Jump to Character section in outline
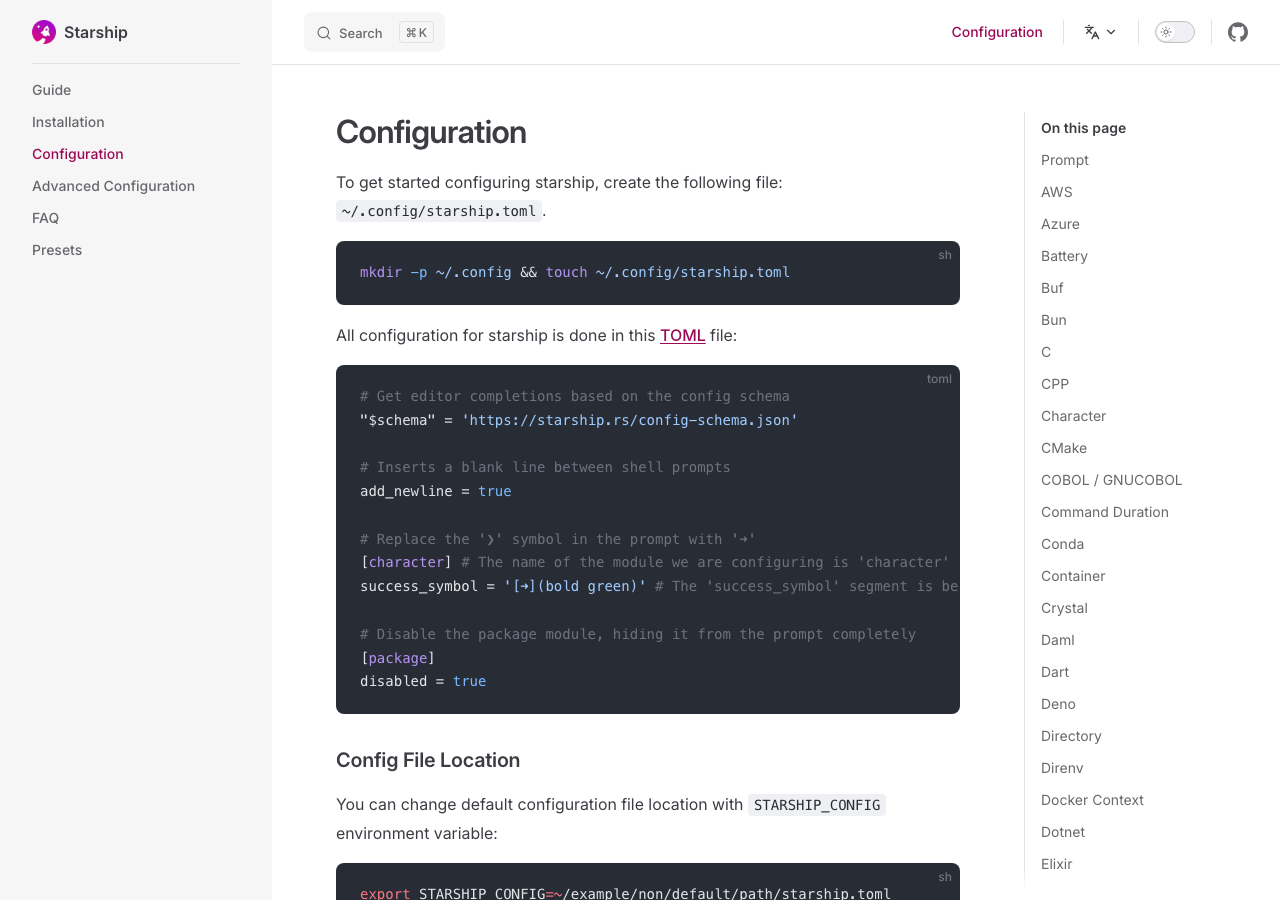The image size is (1280, 900). [1073, 416]
